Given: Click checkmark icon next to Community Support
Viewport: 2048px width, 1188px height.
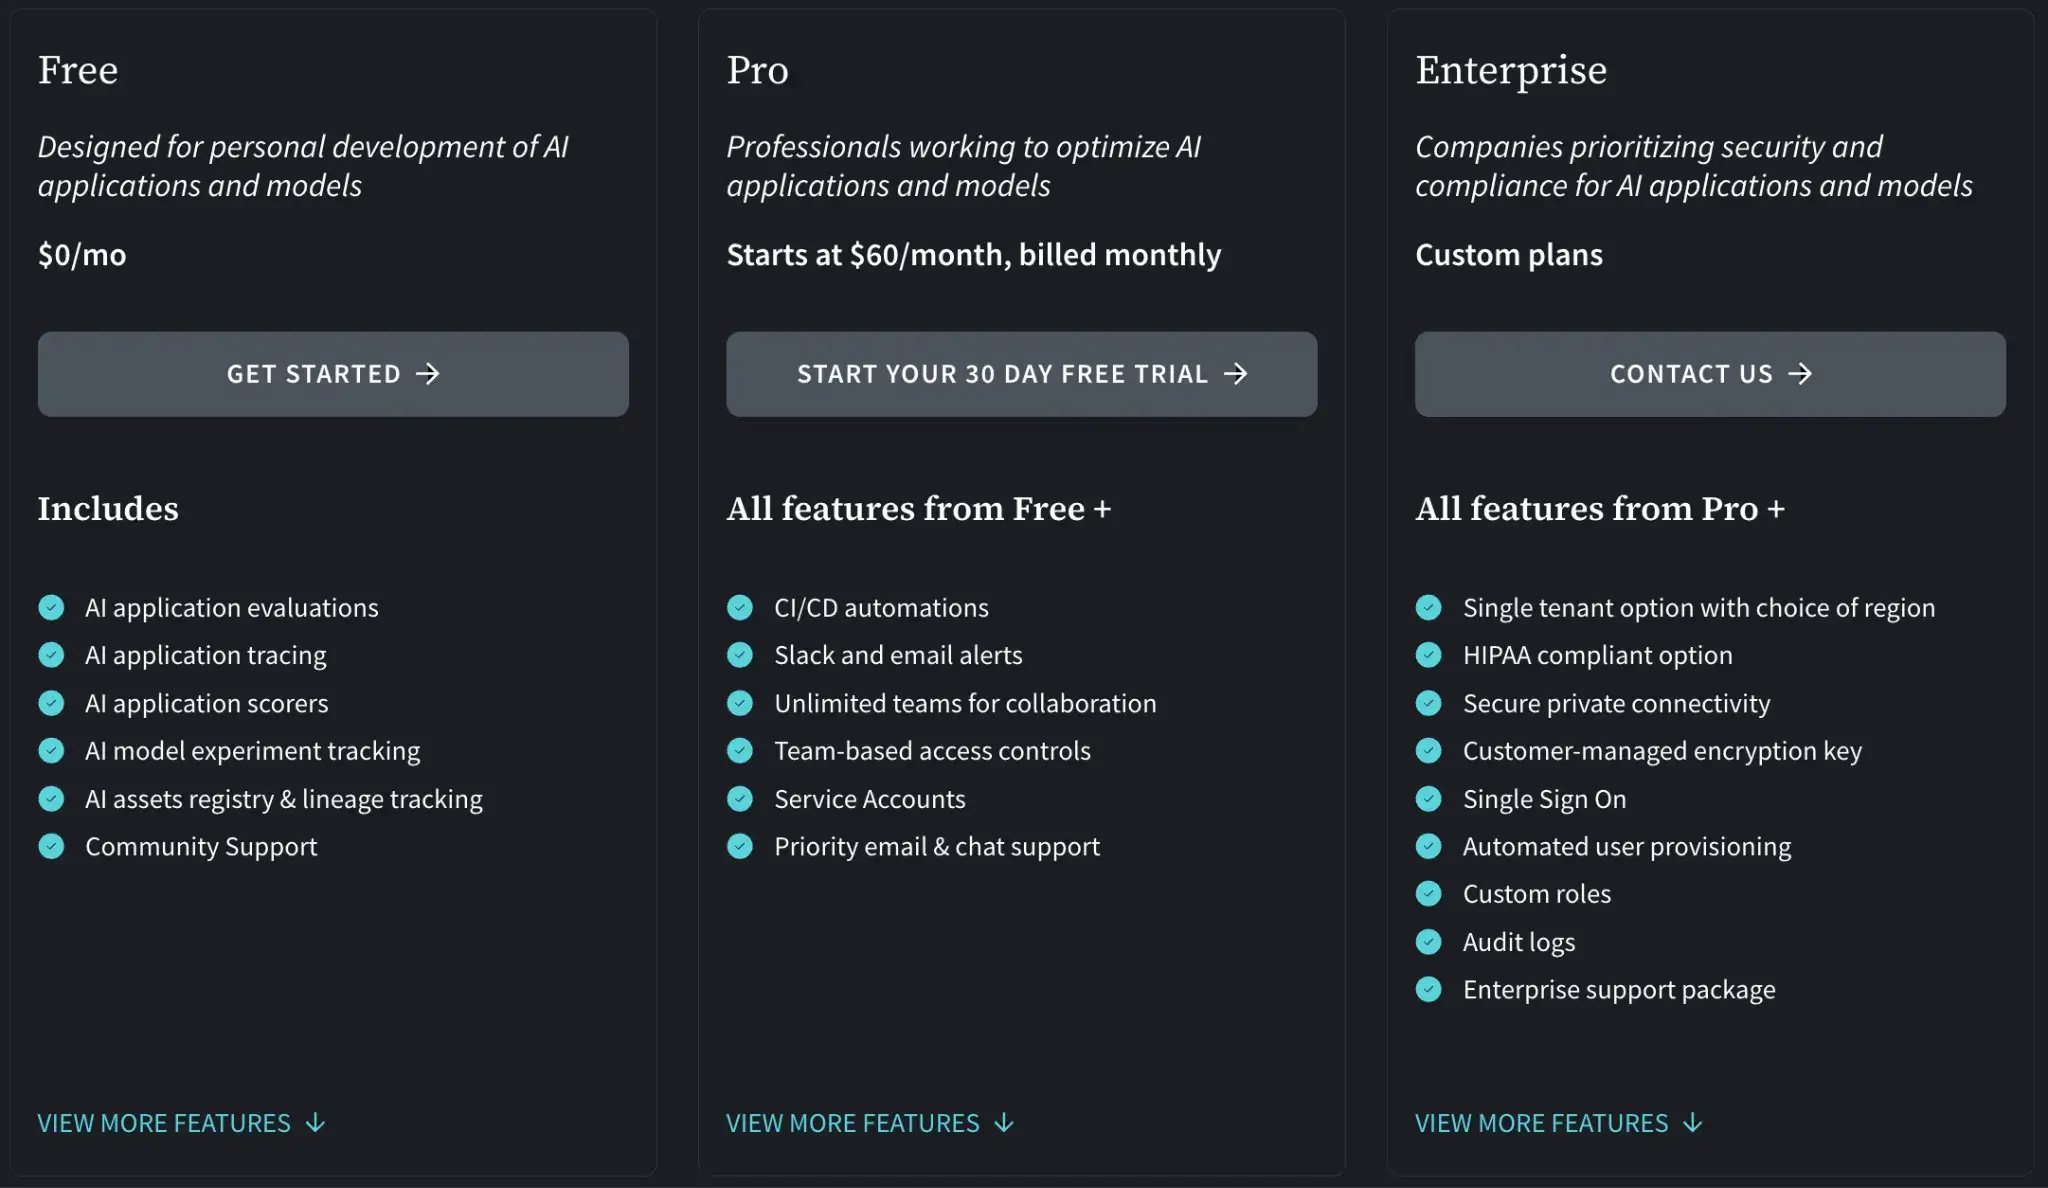Looking at the screenshot, I should [51, 847].
